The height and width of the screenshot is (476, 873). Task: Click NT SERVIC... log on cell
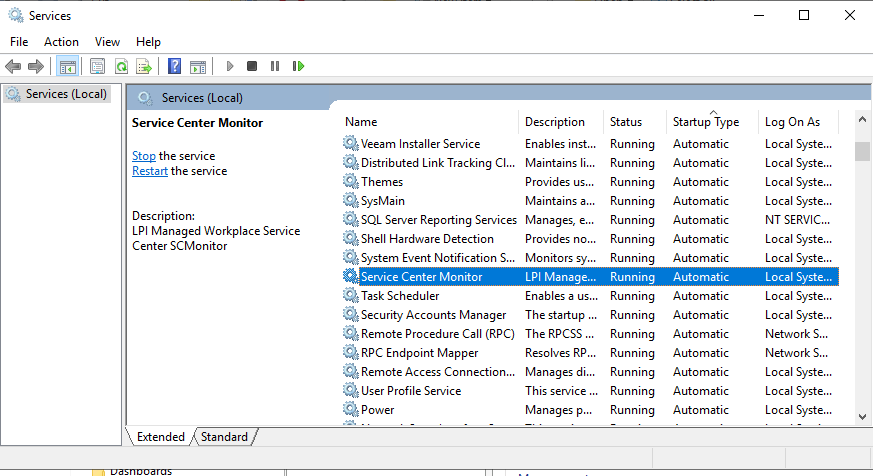click(797, 219)
